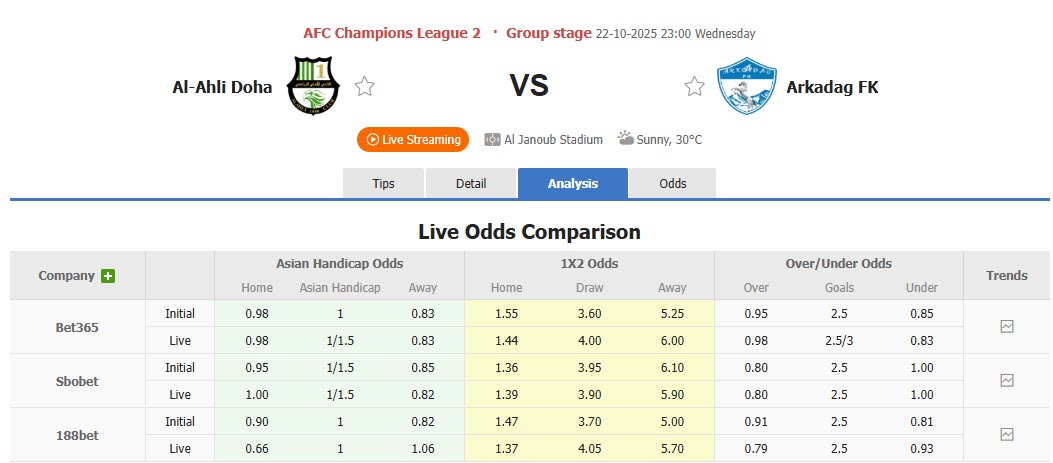Image resolution: width=1053 pixels, height=463 pixels.
Task: Select the Analysis tab
Action: (573, 184)
